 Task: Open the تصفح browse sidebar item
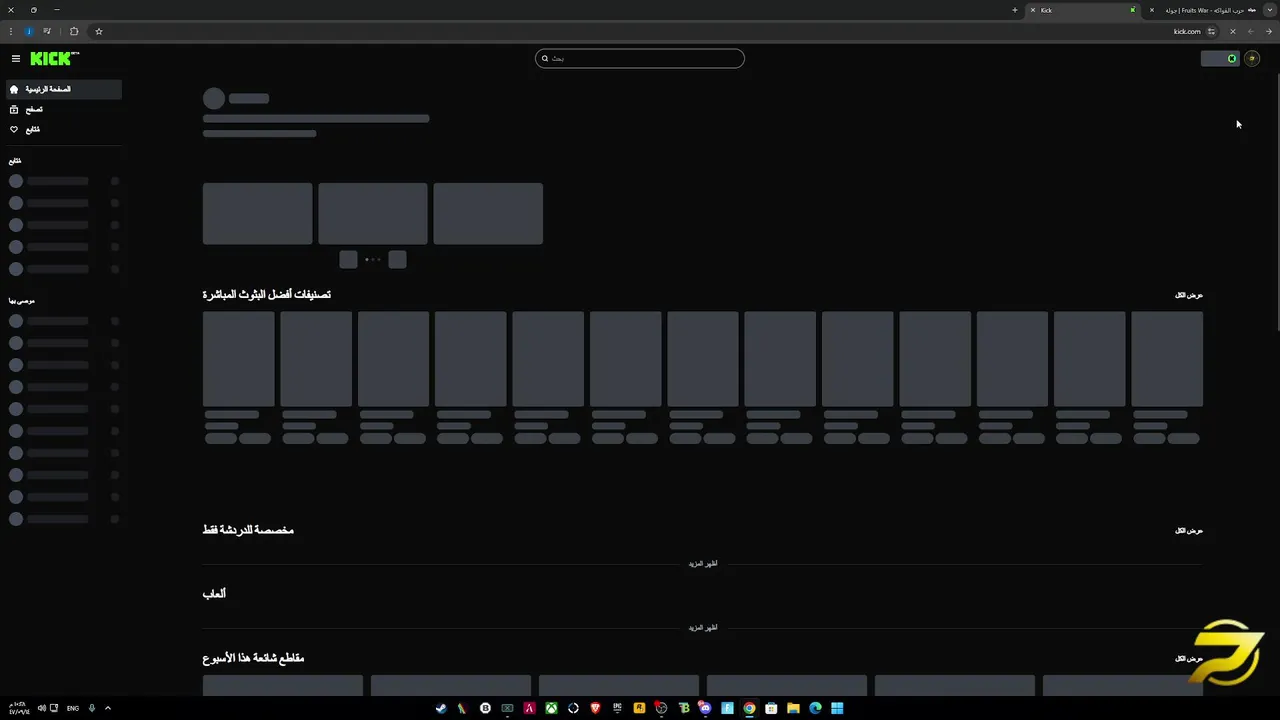(64, 109)
